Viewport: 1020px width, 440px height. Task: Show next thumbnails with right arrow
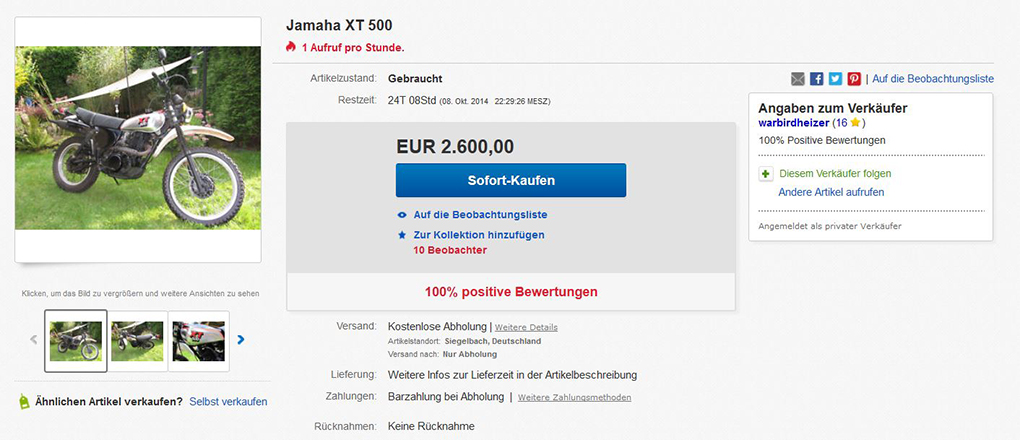(x=240, y=340)
